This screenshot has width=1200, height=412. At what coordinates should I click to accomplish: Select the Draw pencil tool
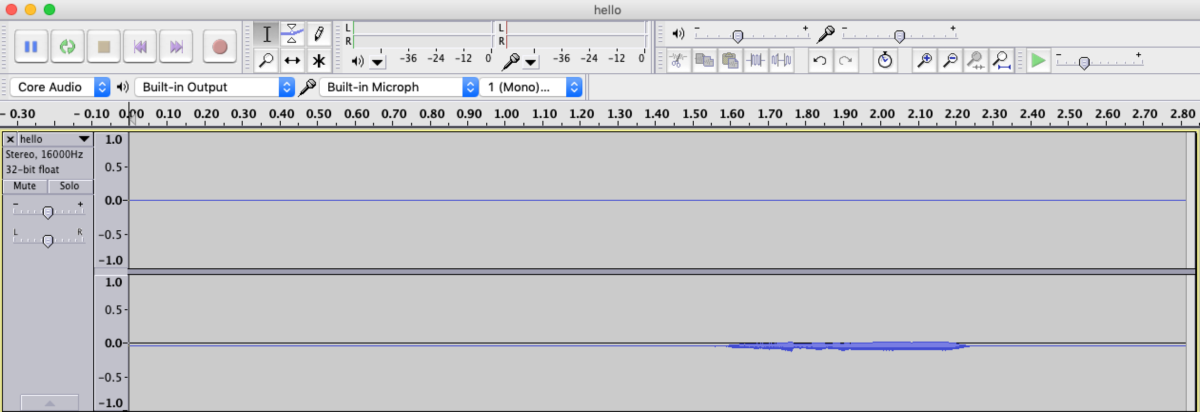coord(318,33)
